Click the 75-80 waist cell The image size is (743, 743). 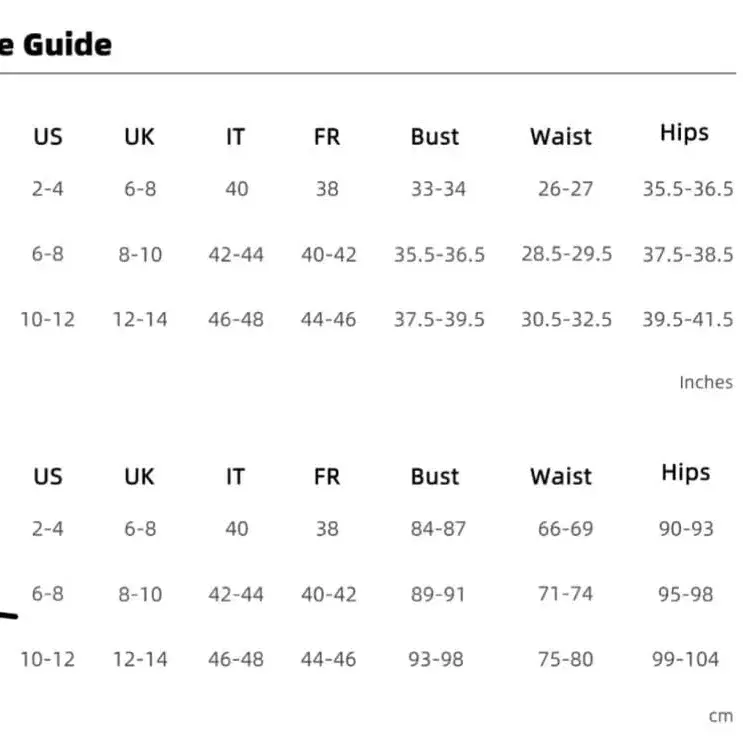(565, 659)
